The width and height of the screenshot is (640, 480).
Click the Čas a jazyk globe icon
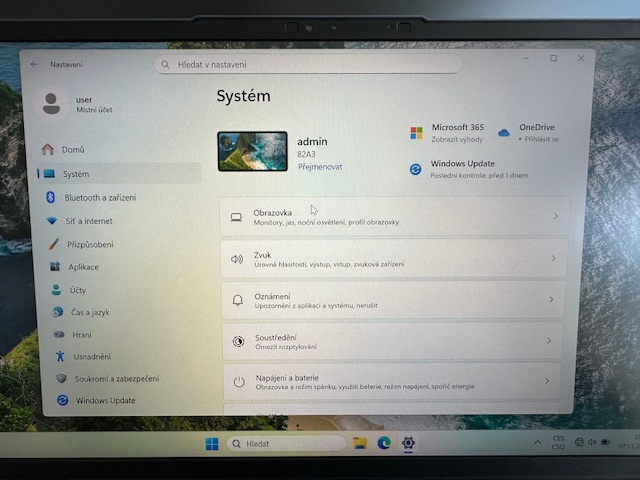pos(58,312)
